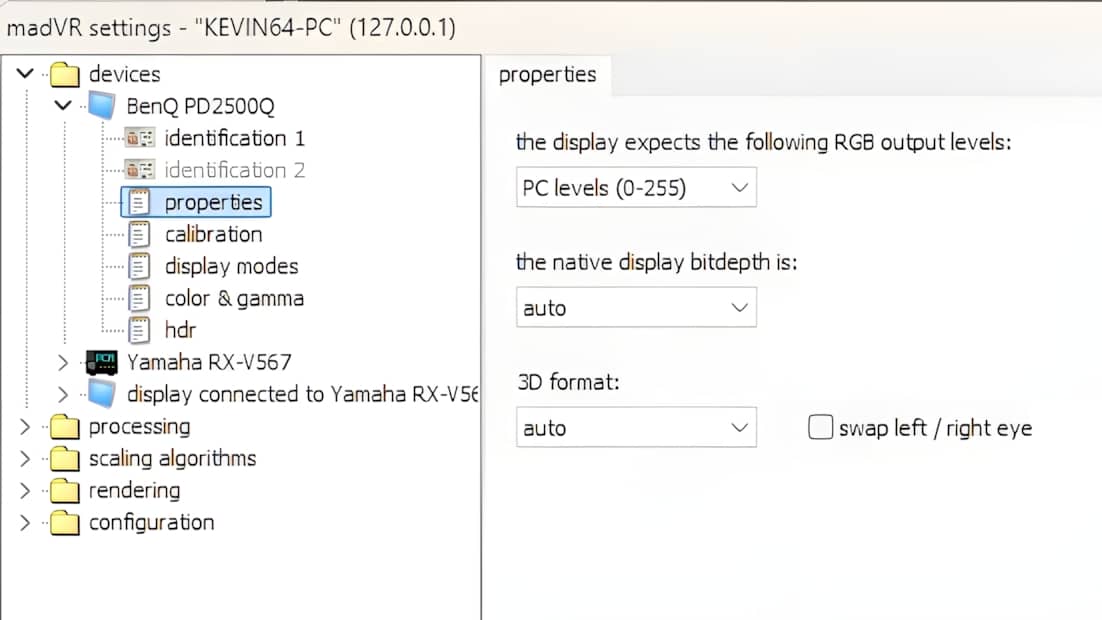Select the scaling algorithms folder
This screenshot has height=620, width=1102.
[x=172, y=458]
